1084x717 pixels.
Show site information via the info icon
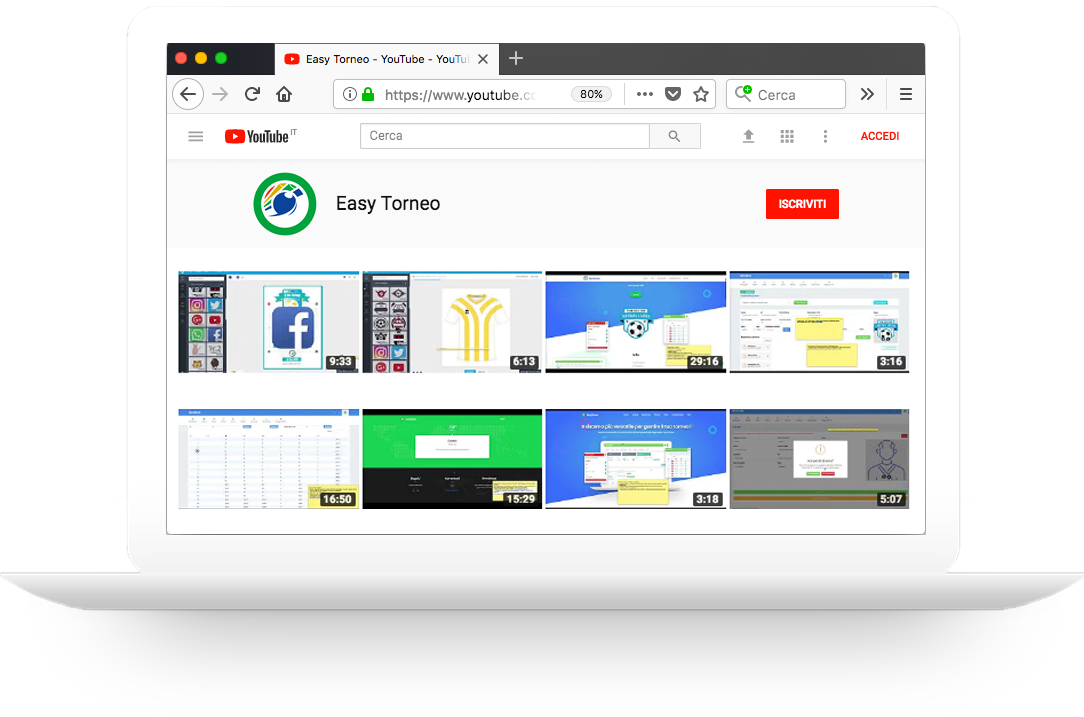350,94
